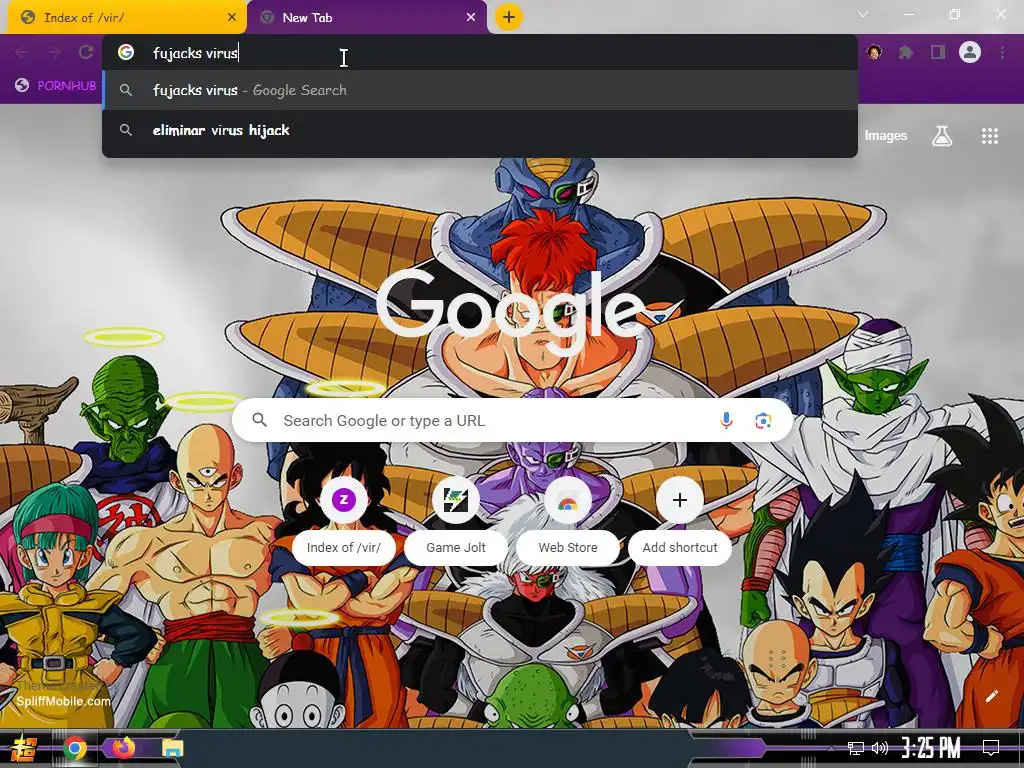Open File Explorer from the taskbar
Image resolution: width=1024 pixels, height=768 pixels.
point(172,748)
